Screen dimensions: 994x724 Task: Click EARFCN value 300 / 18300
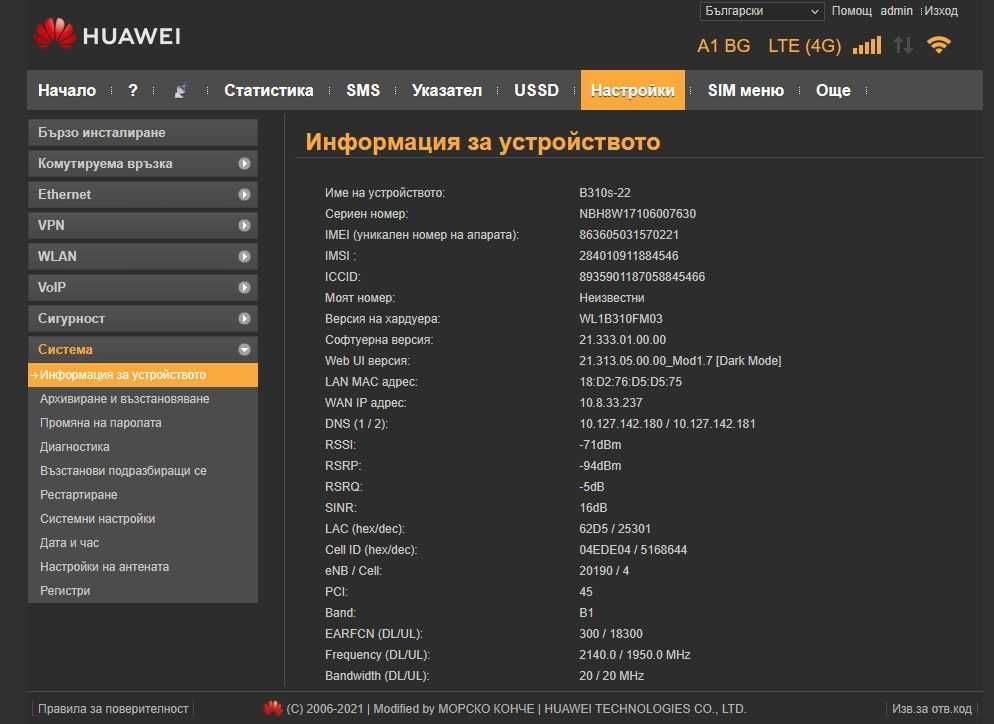point(611,633)
